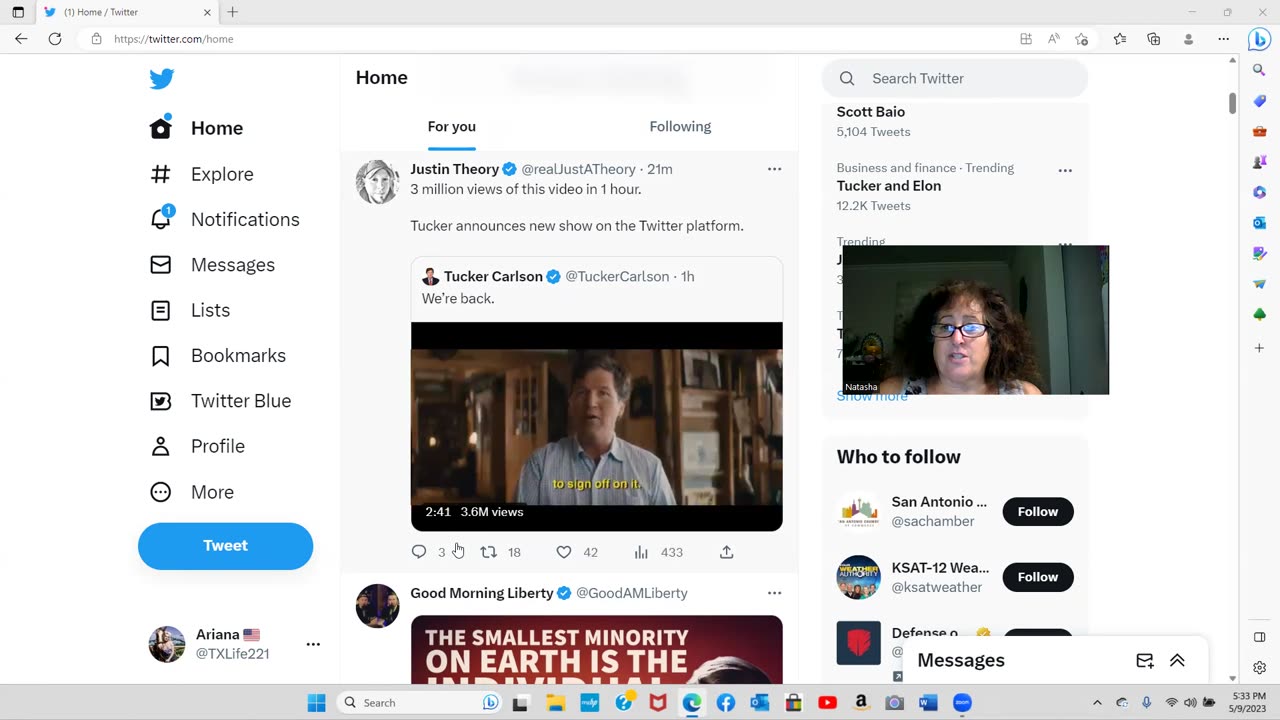The width and height of the screenshot is (1280, 720).
Task: Like the Justin Theory tweet
Action: 564,552
